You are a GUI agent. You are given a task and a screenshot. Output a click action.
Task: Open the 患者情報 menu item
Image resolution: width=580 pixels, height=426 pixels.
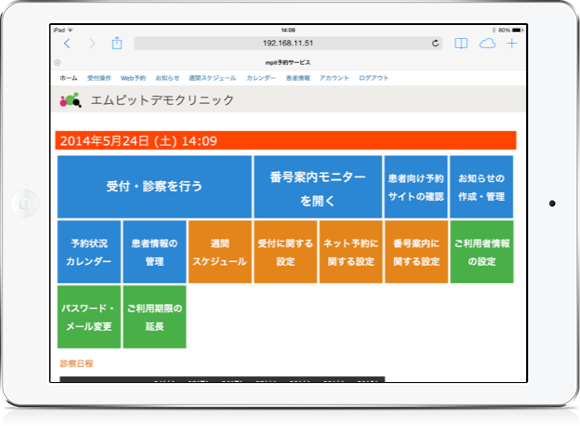pyautogui.click(x=298, y=78)
